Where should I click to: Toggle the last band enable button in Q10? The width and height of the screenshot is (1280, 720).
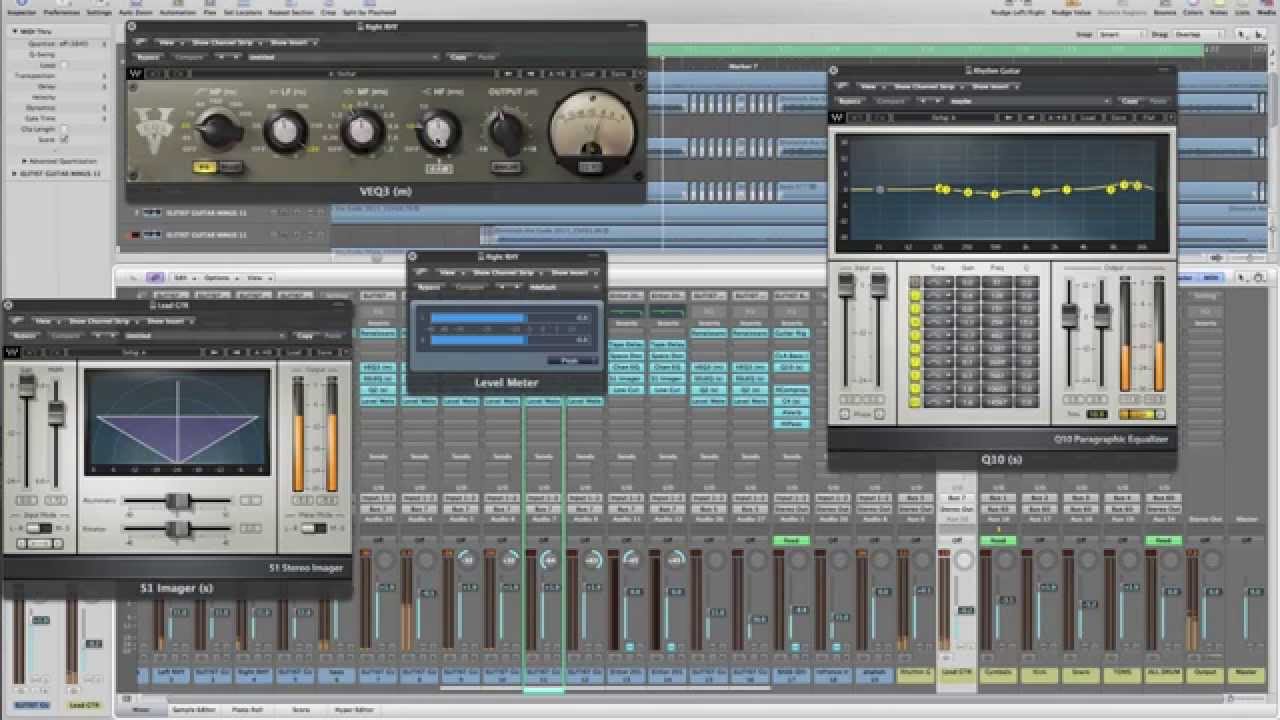click(914, 402)
